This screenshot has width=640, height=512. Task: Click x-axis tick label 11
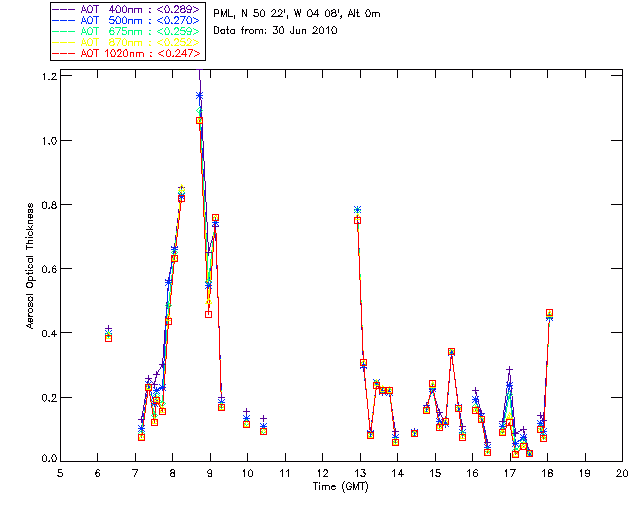tap(285, 473)
